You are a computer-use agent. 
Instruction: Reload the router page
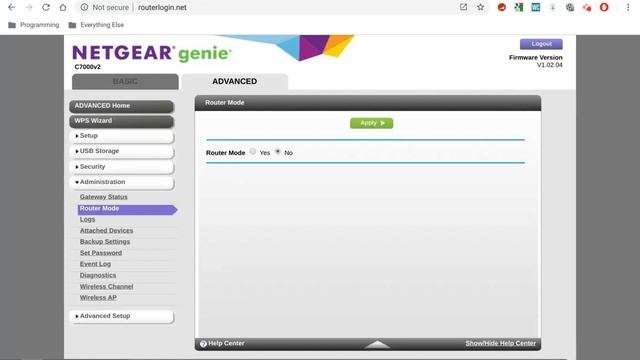46,7
